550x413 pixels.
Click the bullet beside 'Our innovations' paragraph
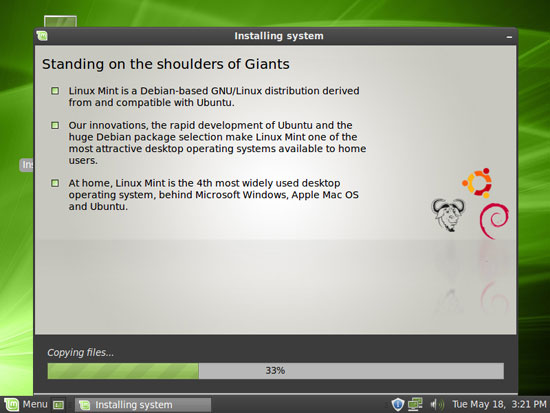[55, 125]
